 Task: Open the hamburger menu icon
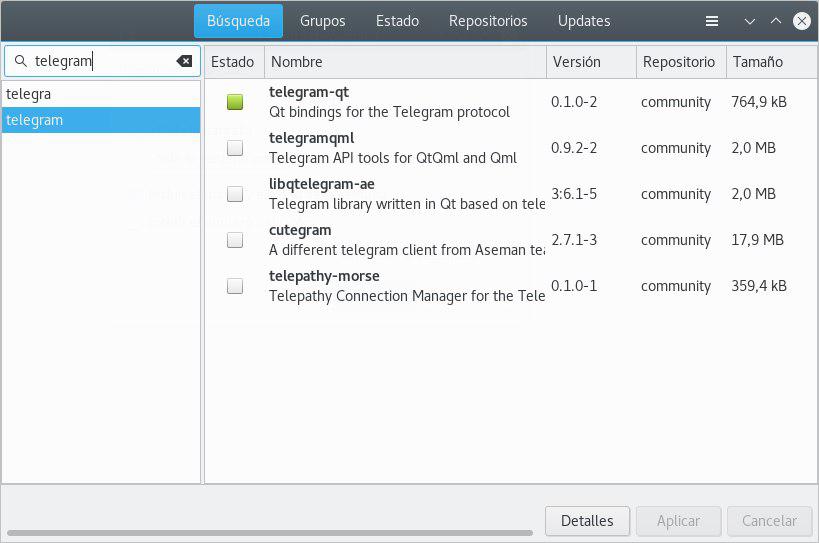point(712,21)
